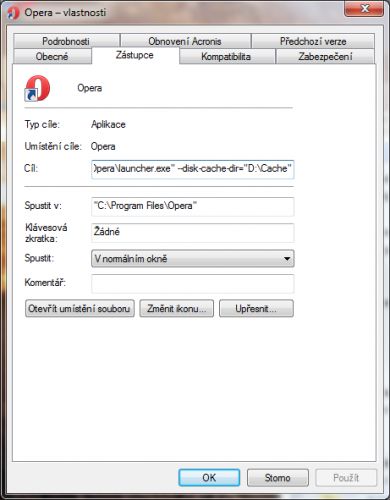The width and height of the screenshot is (390, 500).
Task: Click inside the Cíl target field
Action: (193, 169)
